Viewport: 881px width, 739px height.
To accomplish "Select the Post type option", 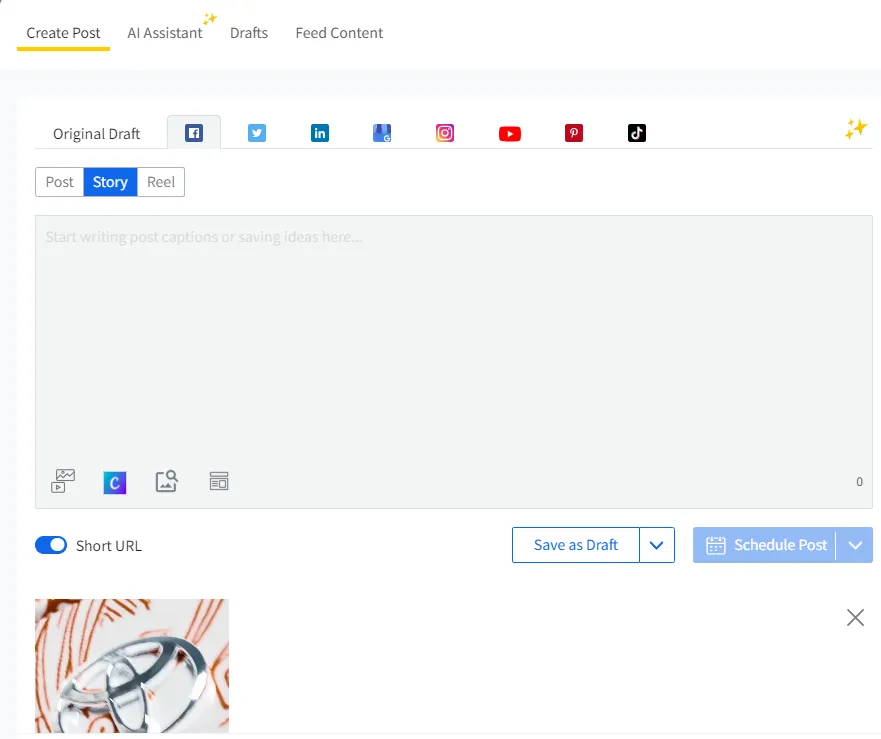I will (x=60, y=182).
